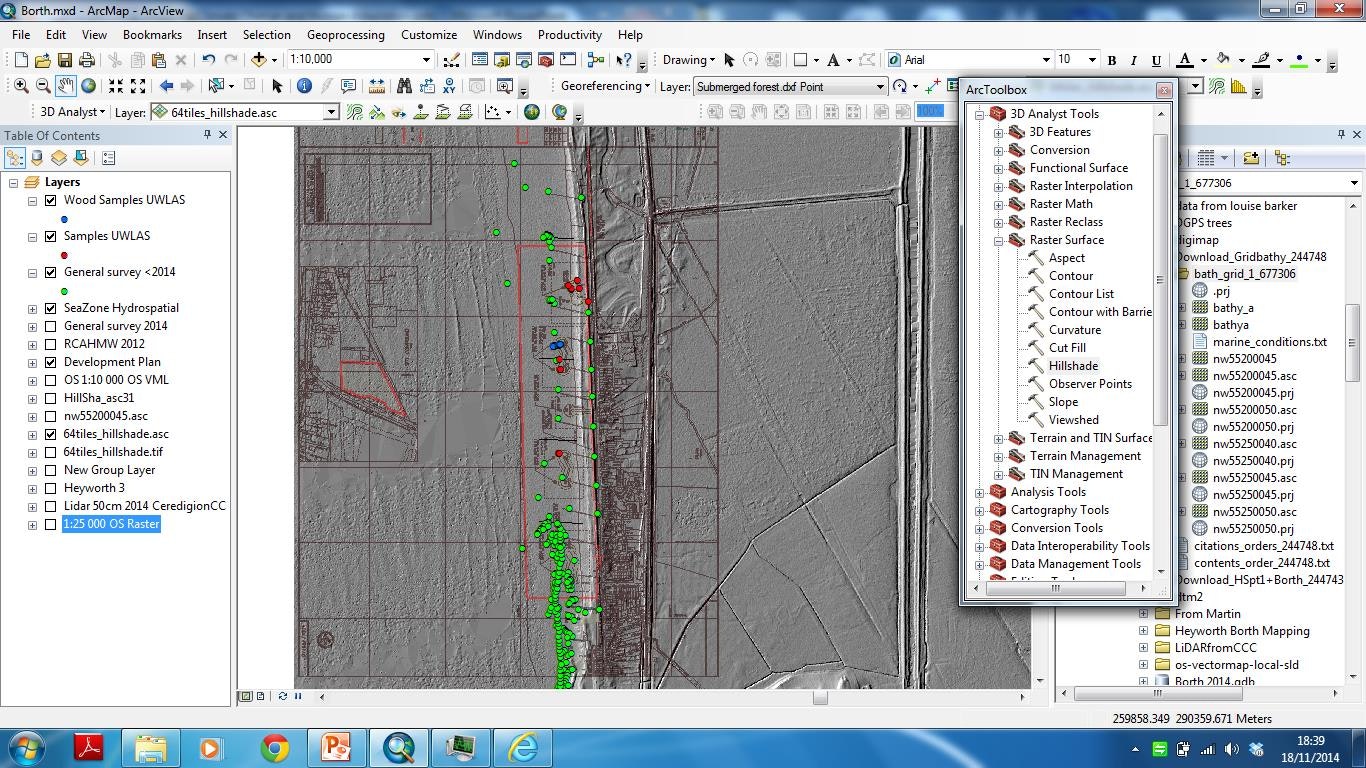Image resolution: width=1366 pixels, height=768 pixels.
Task: Launch ArcGlobe from 3D Analyst toolbar
Action: (x=560, y=112)
